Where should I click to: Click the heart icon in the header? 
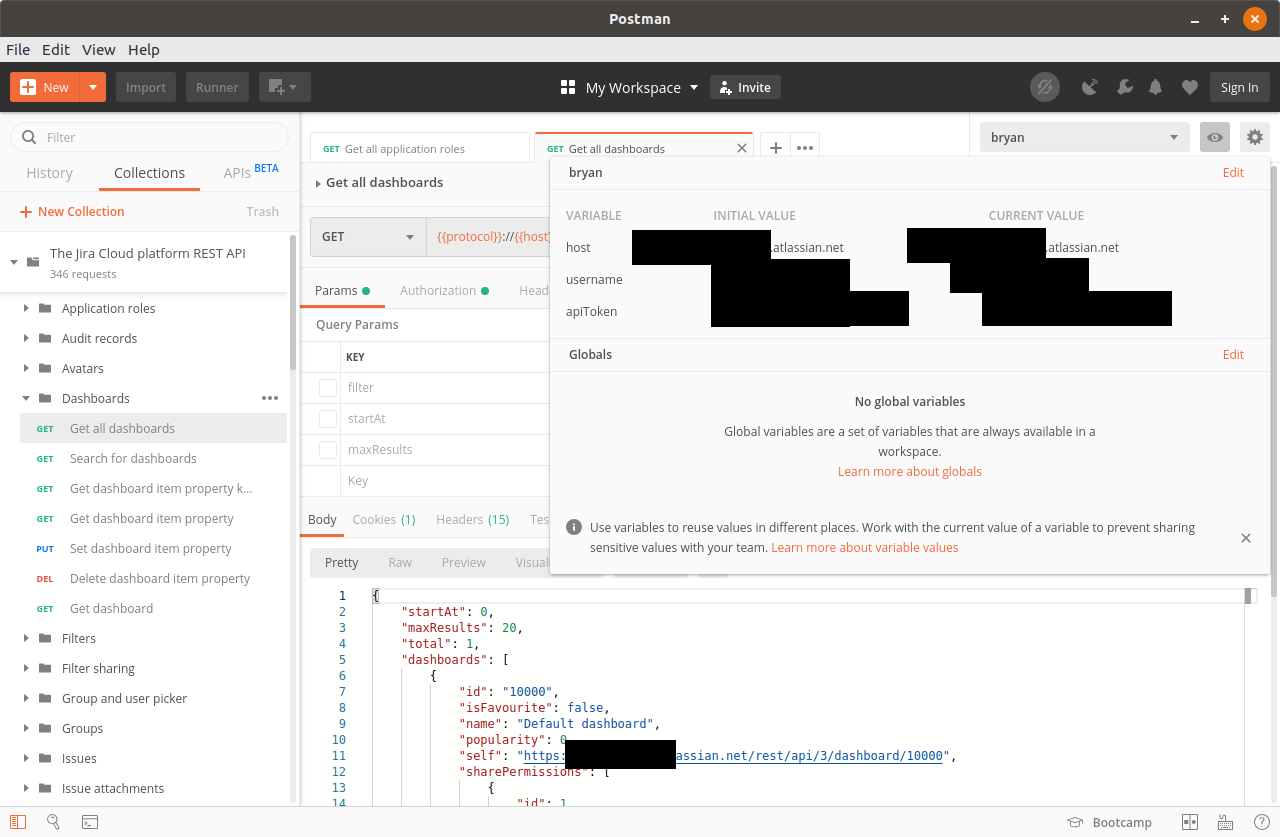coord(1190,87)
